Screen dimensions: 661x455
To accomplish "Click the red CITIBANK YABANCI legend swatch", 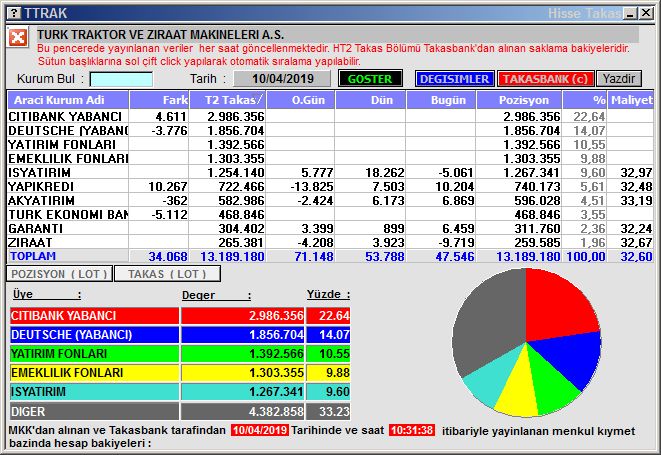I will (x=94, y=316).
